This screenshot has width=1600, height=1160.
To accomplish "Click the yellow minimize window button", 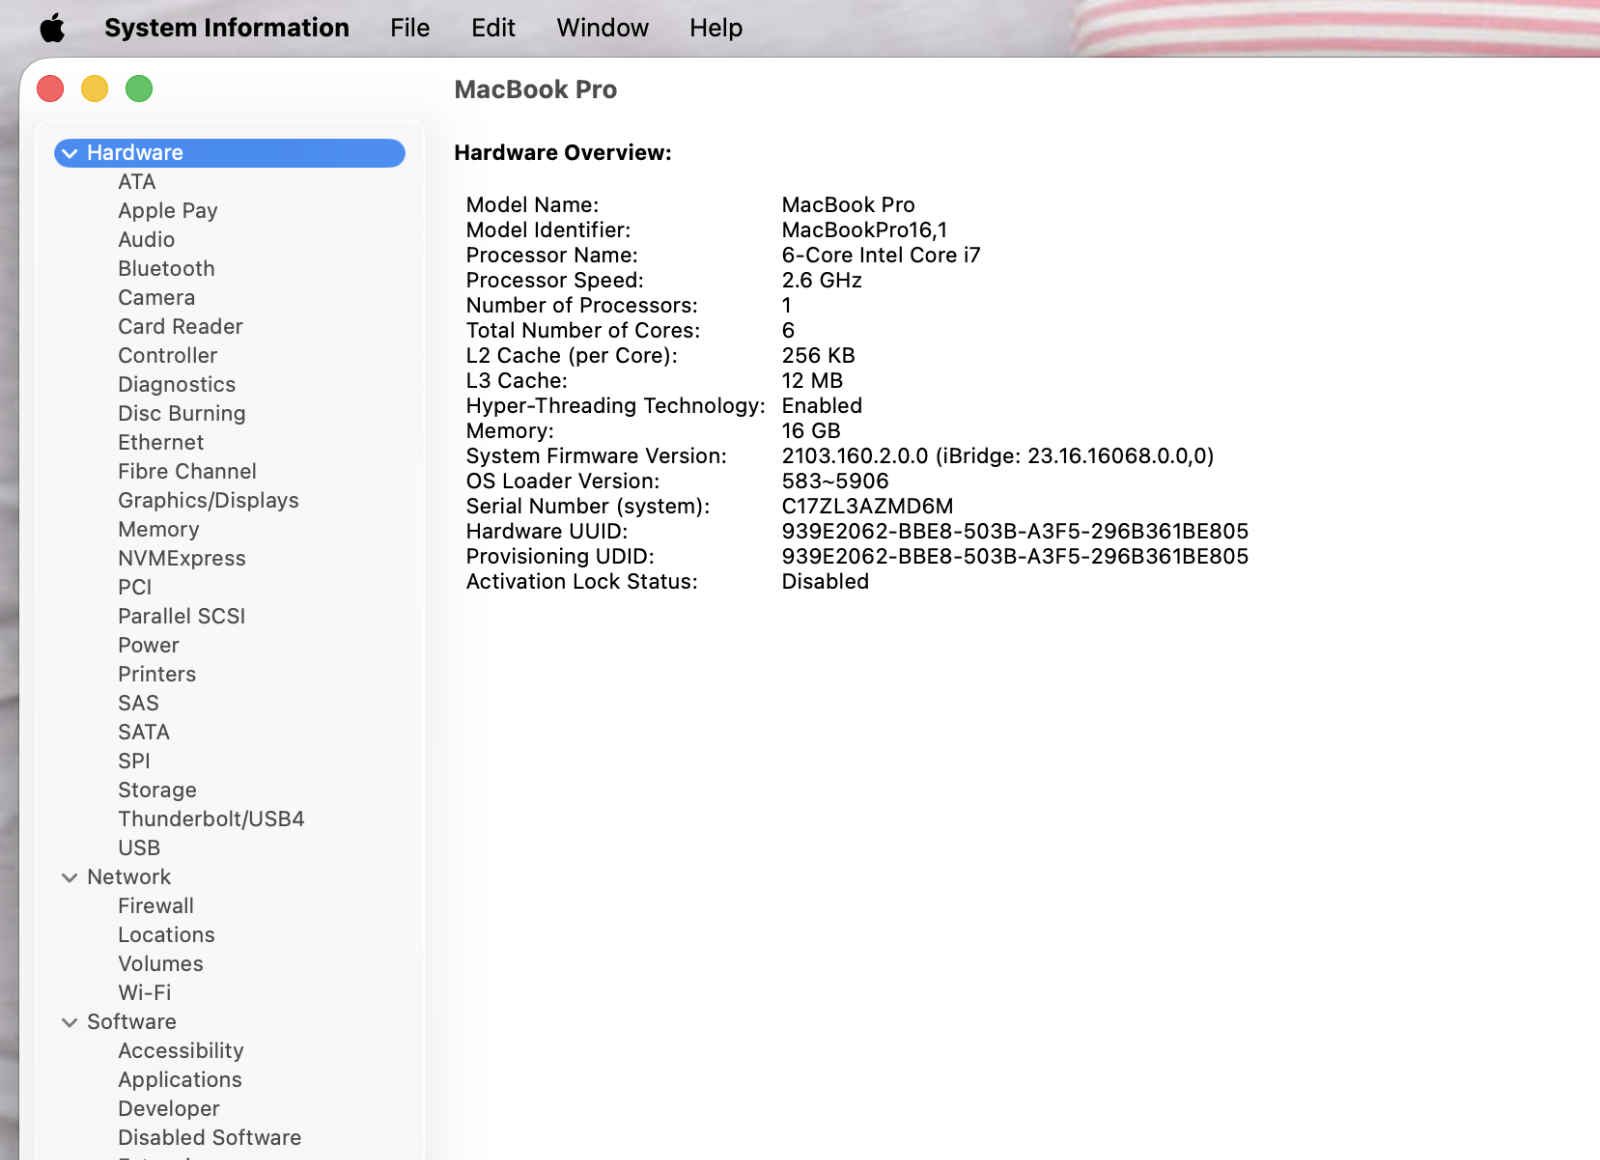I will 94,89.
